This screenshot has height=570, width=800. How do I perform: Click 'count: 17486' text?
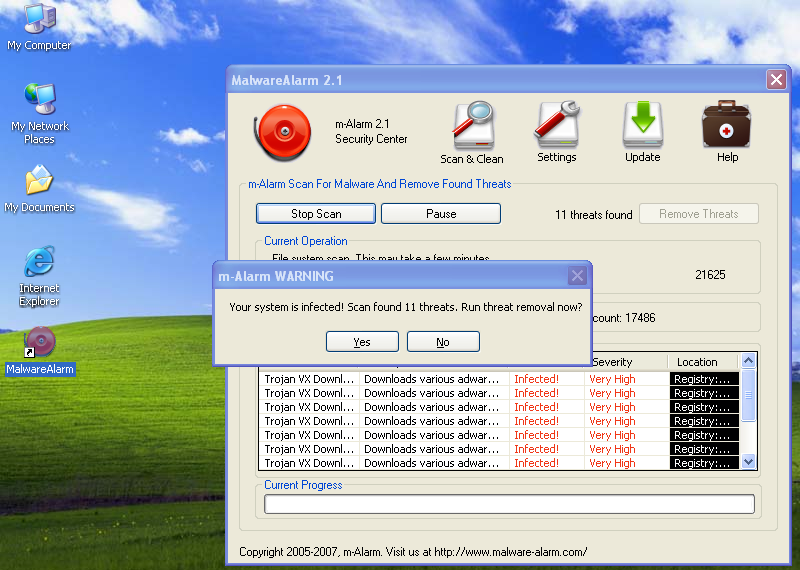point(623,318)
